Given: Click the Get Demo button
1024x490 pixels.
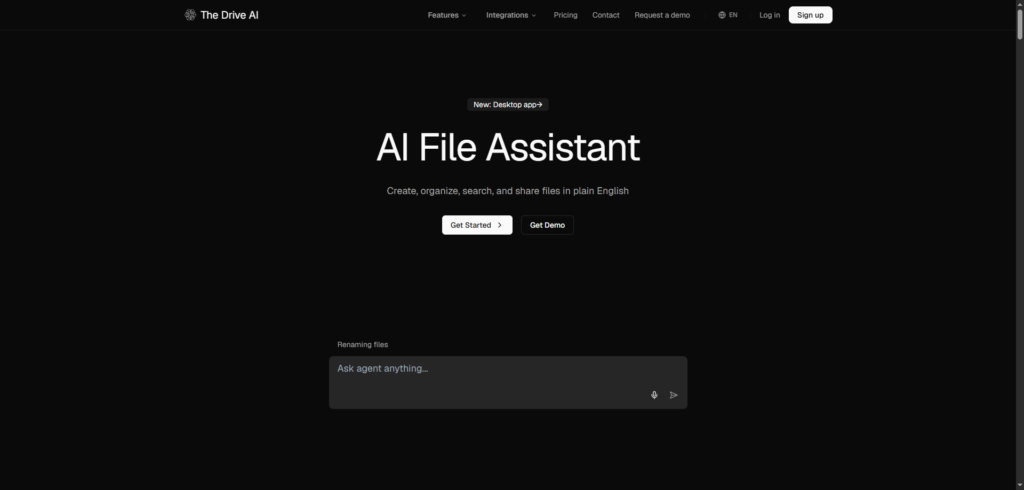Looking at the screenshot, I should point(547,225).
